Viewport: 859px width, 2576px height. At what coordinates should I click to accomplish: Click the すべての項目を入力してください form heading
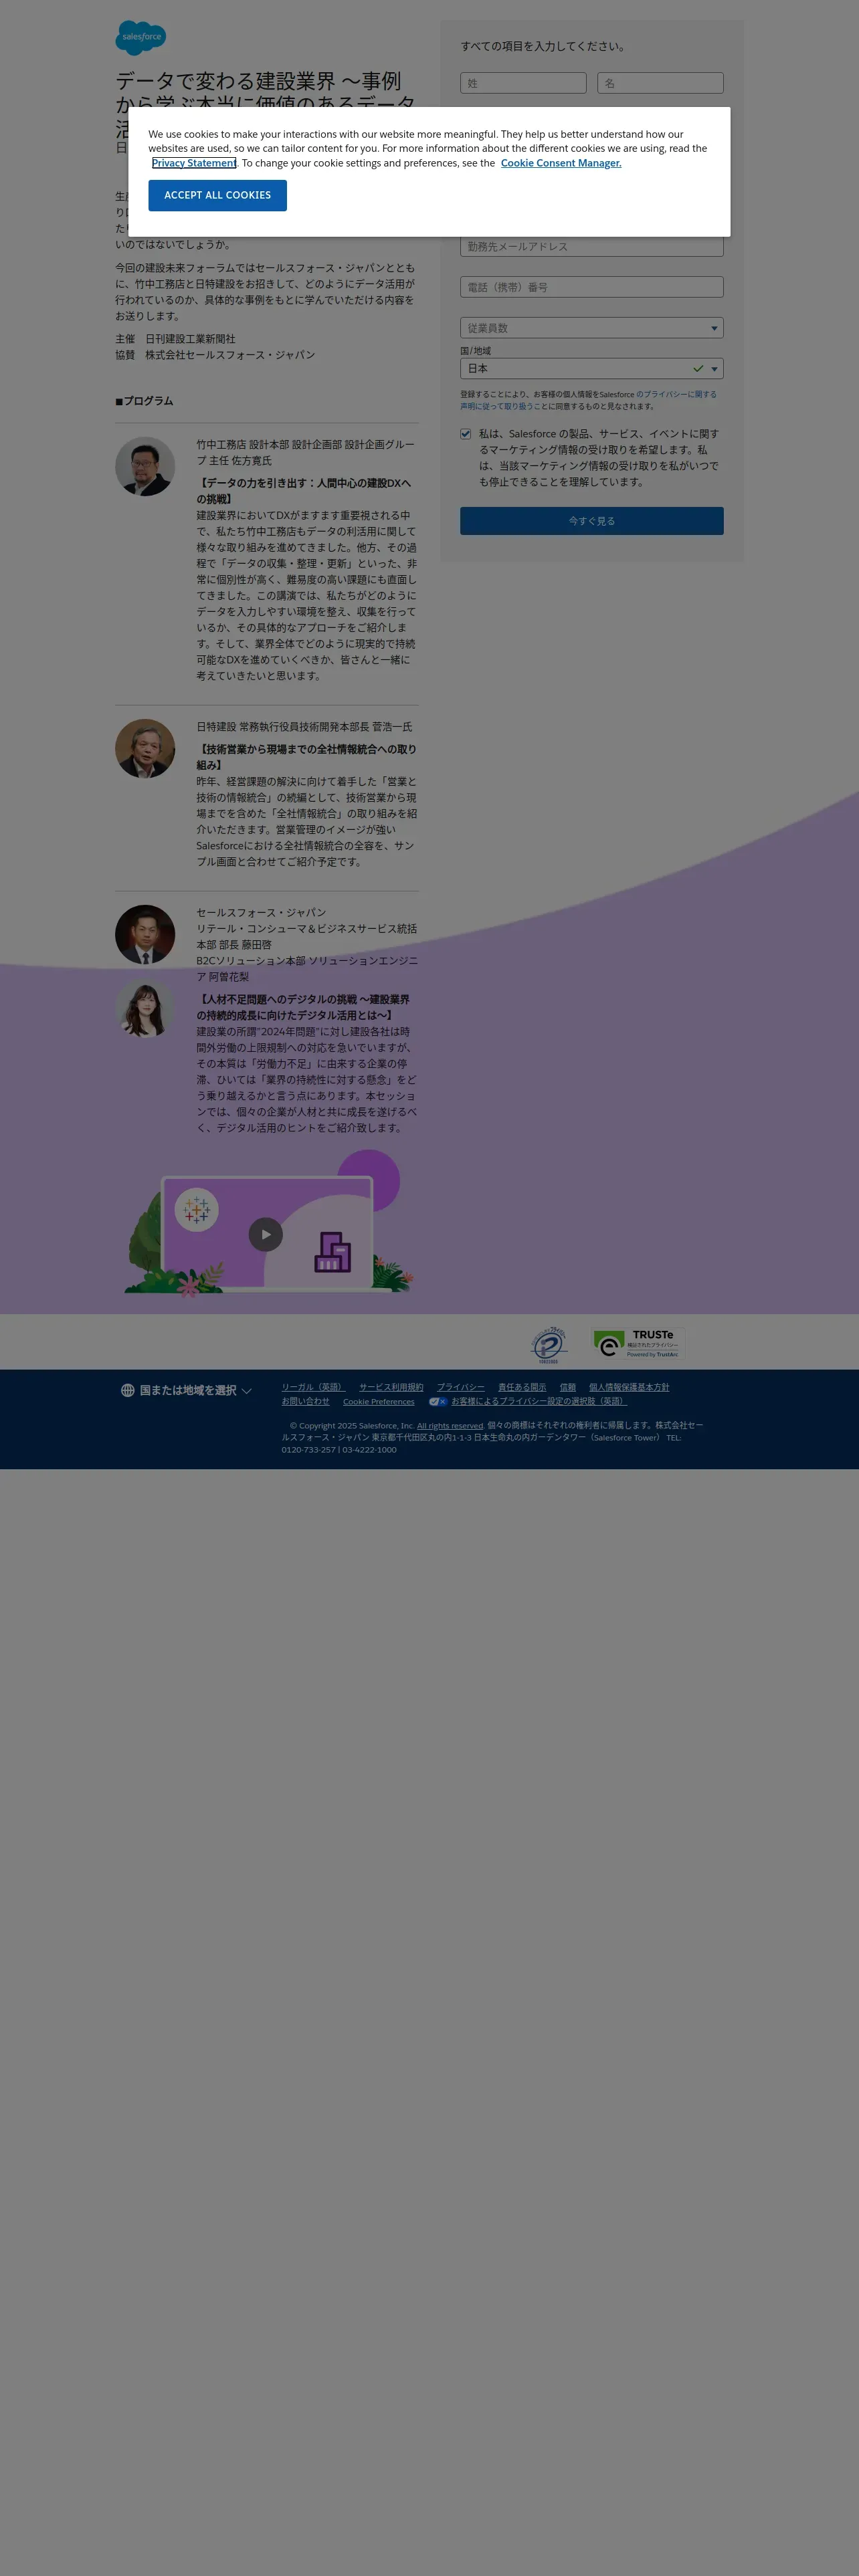click(544, 46)
